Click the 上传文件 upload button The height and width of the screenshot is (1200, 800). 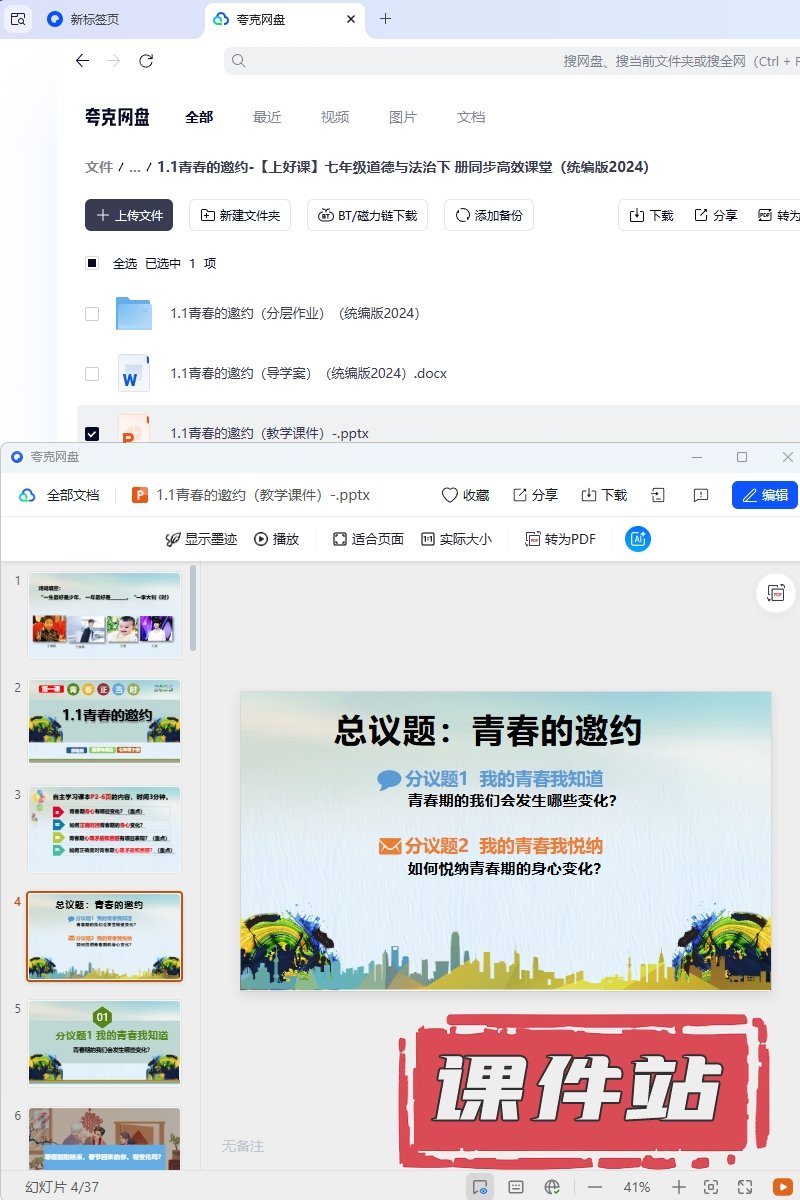tap(129, 215)
